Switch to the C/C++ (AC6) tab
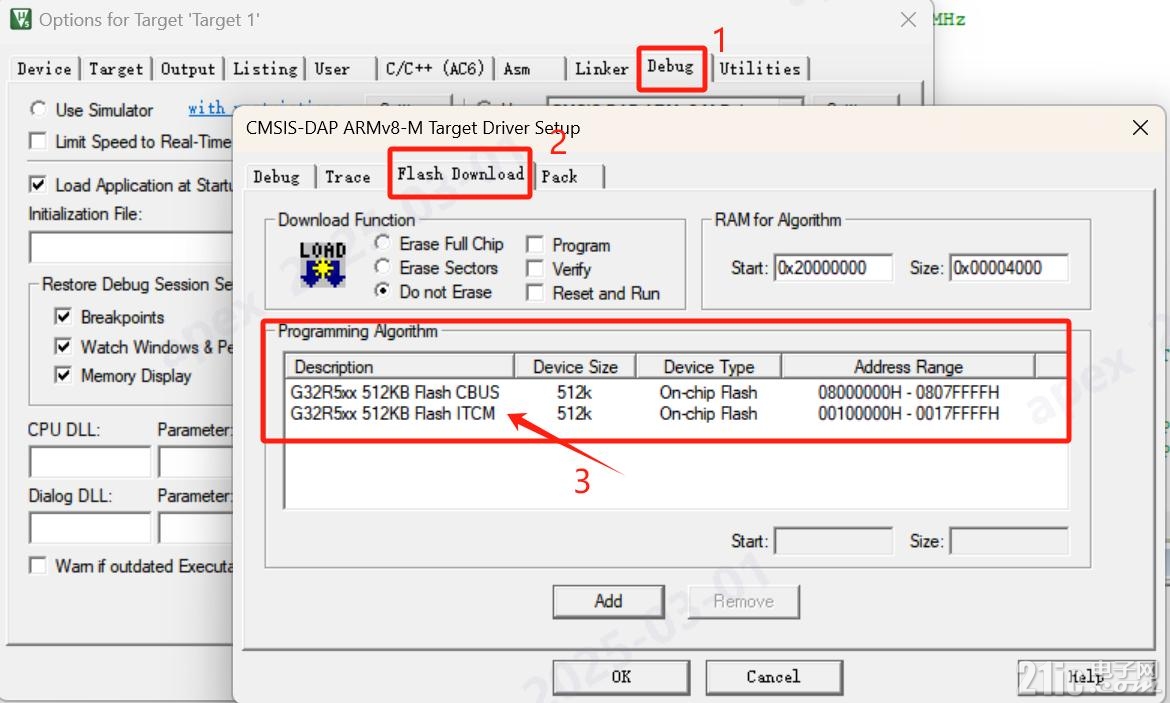 435,69
